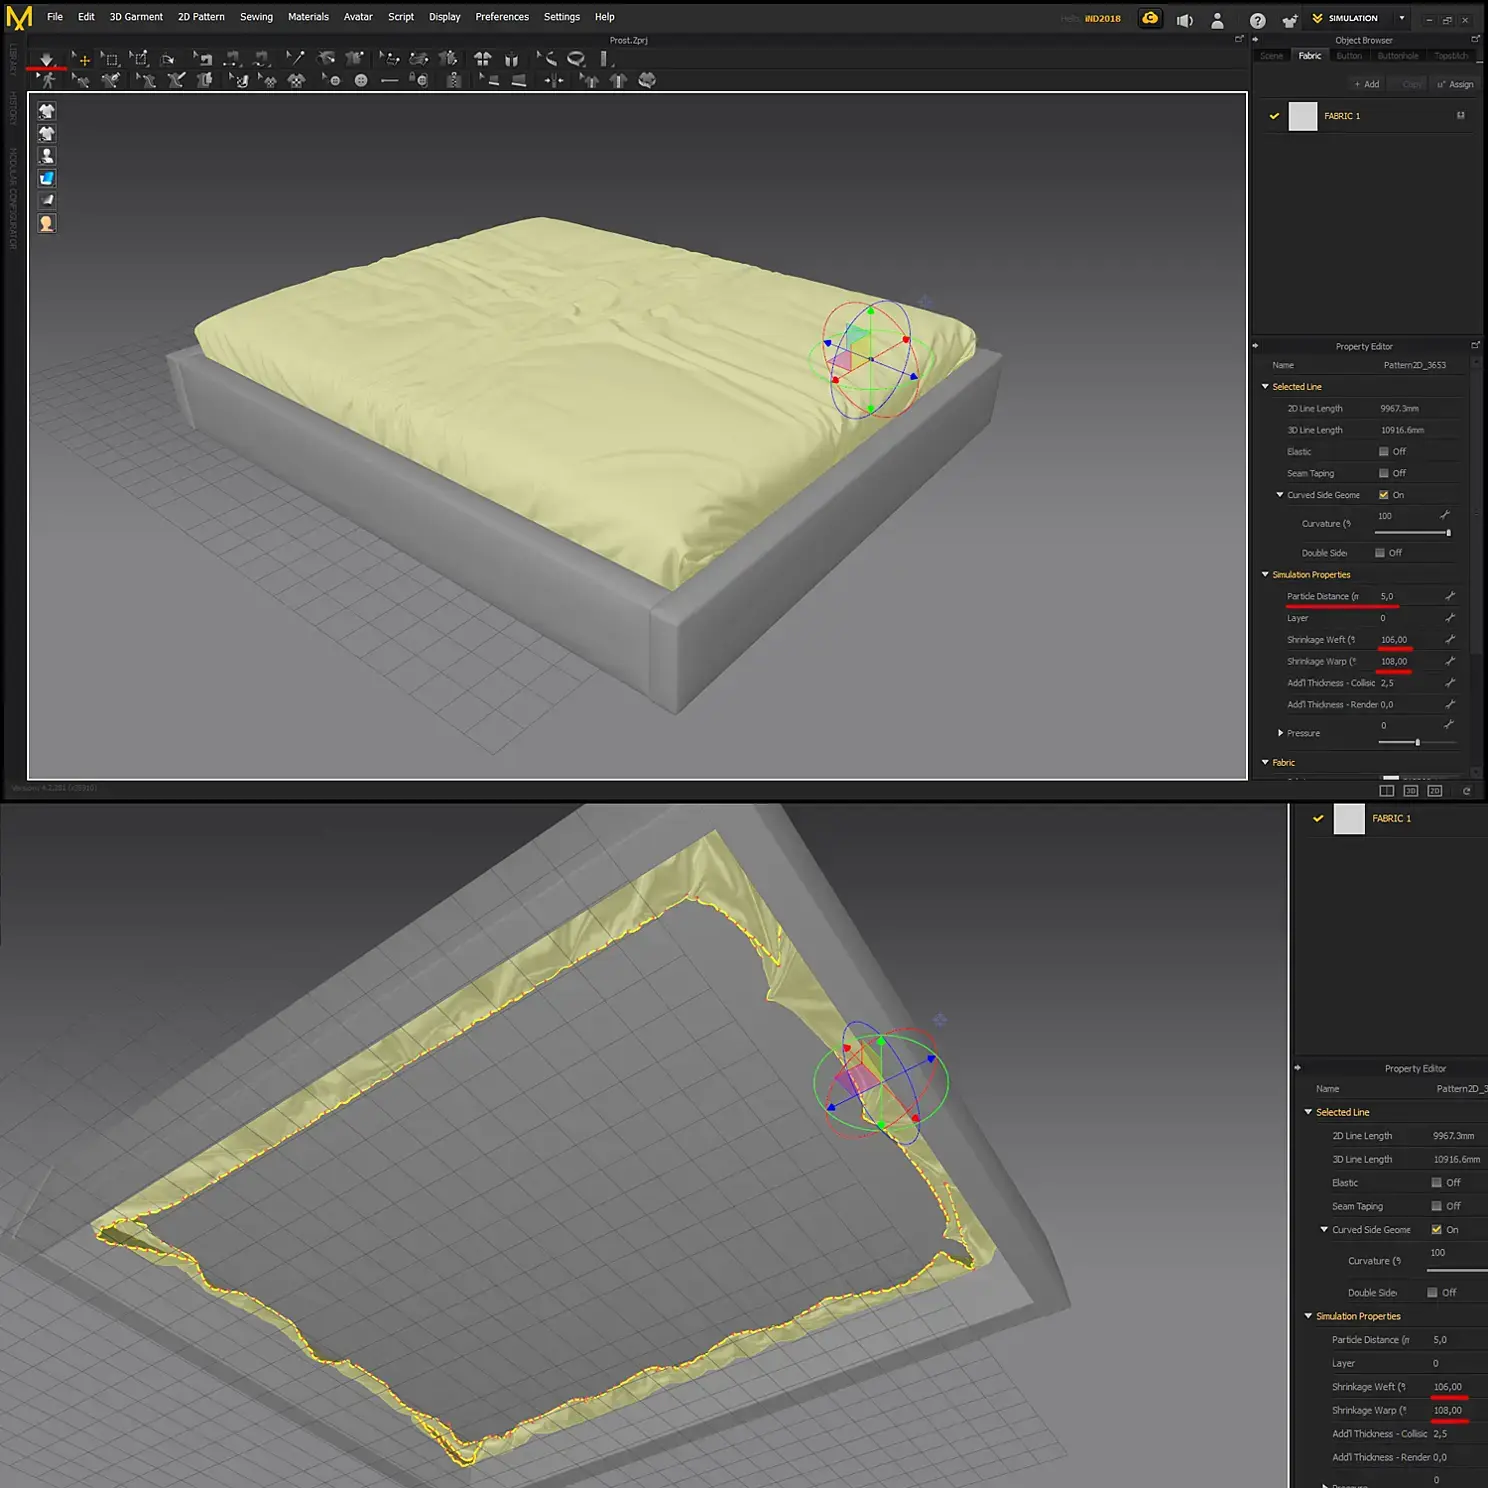Click the FABRIC 1 color swatch (top panel)
This screenshot has height=1488, width=1488.
pyautogui.click(x=1303, y=116)
